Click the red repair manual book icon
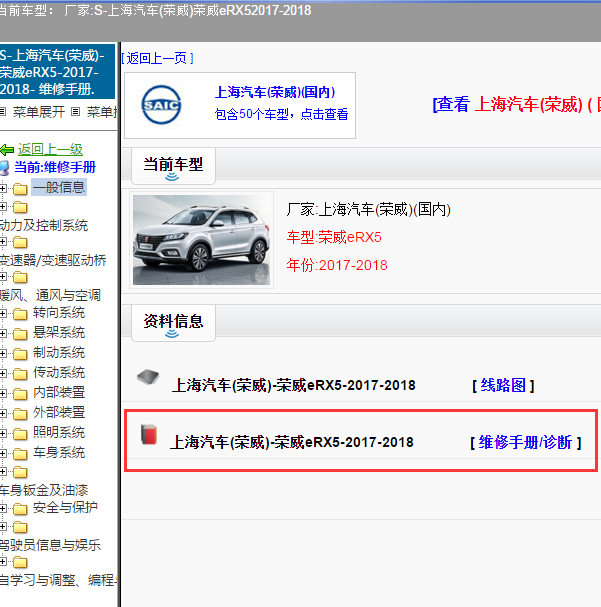Screen dimensions: 601x607 click(149, 434)
